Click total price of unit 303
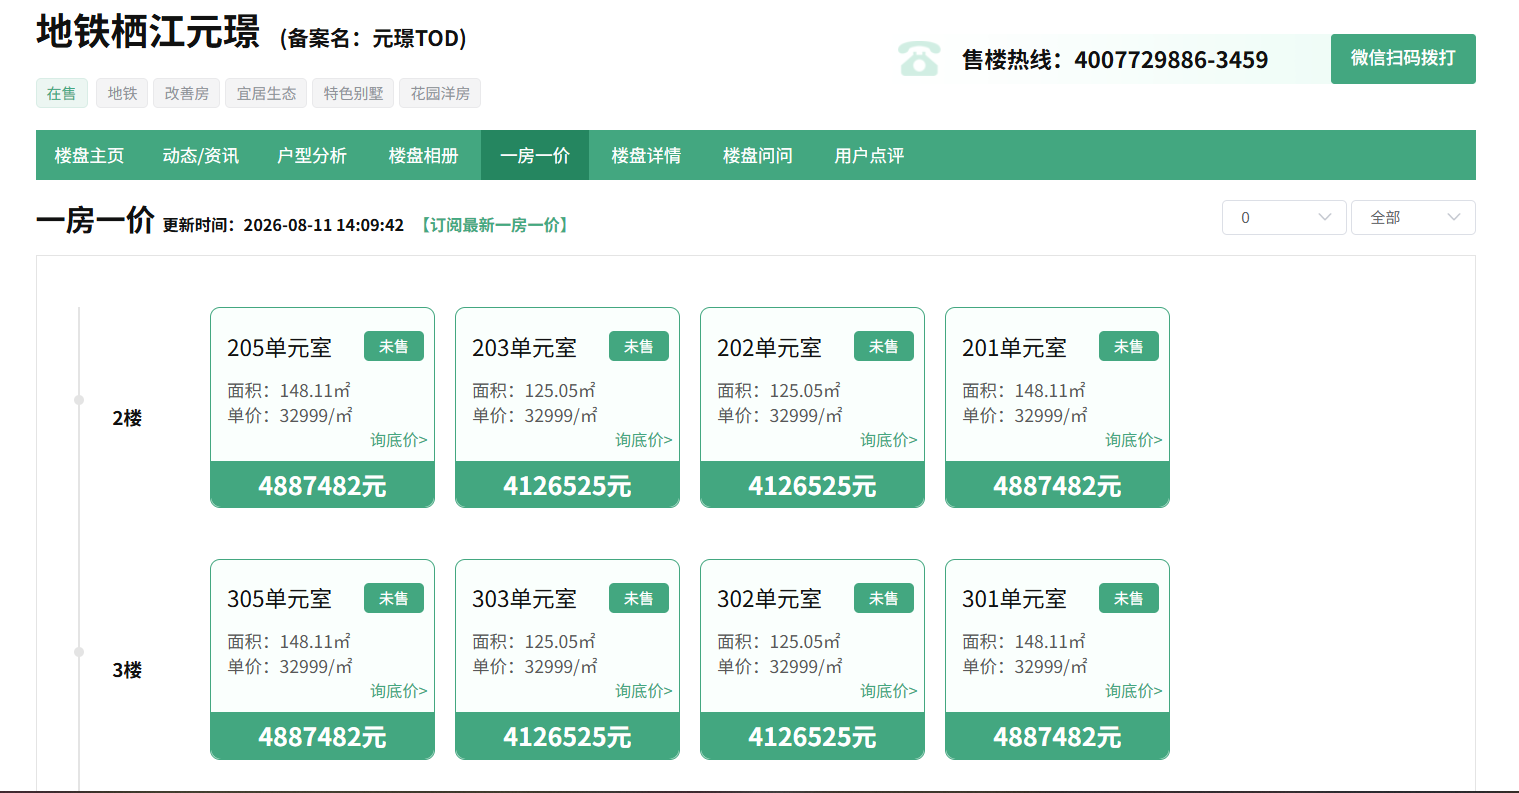The width and height of the screenshot is (1519, 793). click(567, 737)
